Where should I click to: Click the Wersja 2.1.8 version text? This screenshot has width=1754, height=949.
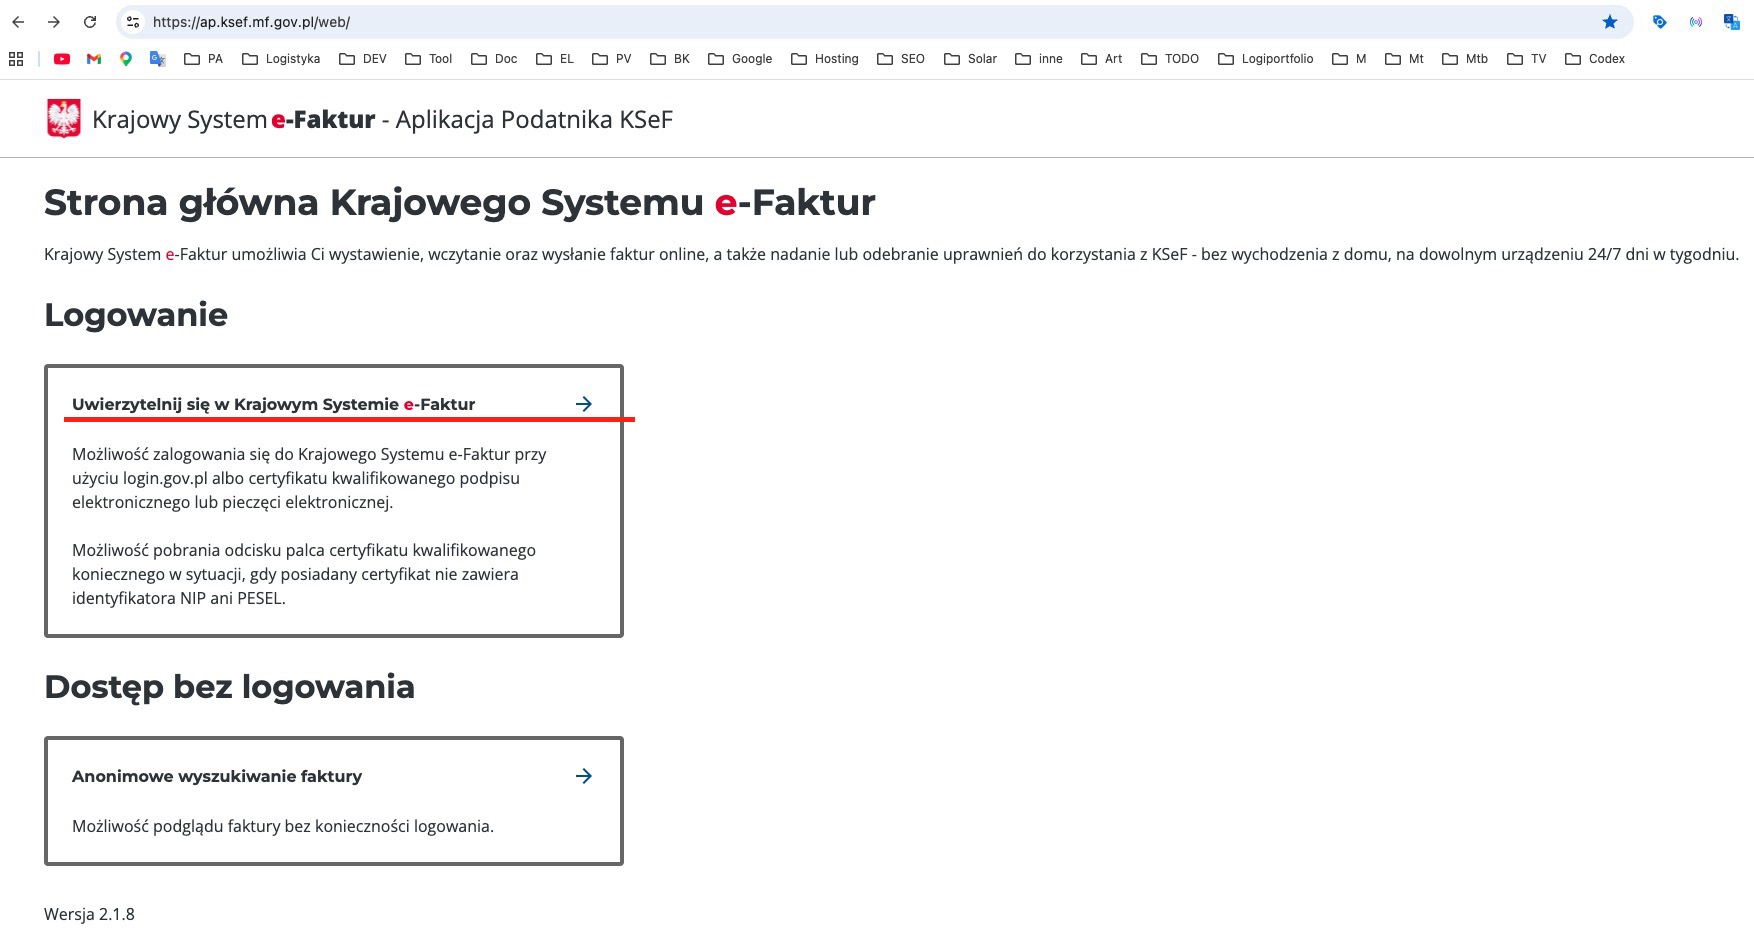click(89, 914)
